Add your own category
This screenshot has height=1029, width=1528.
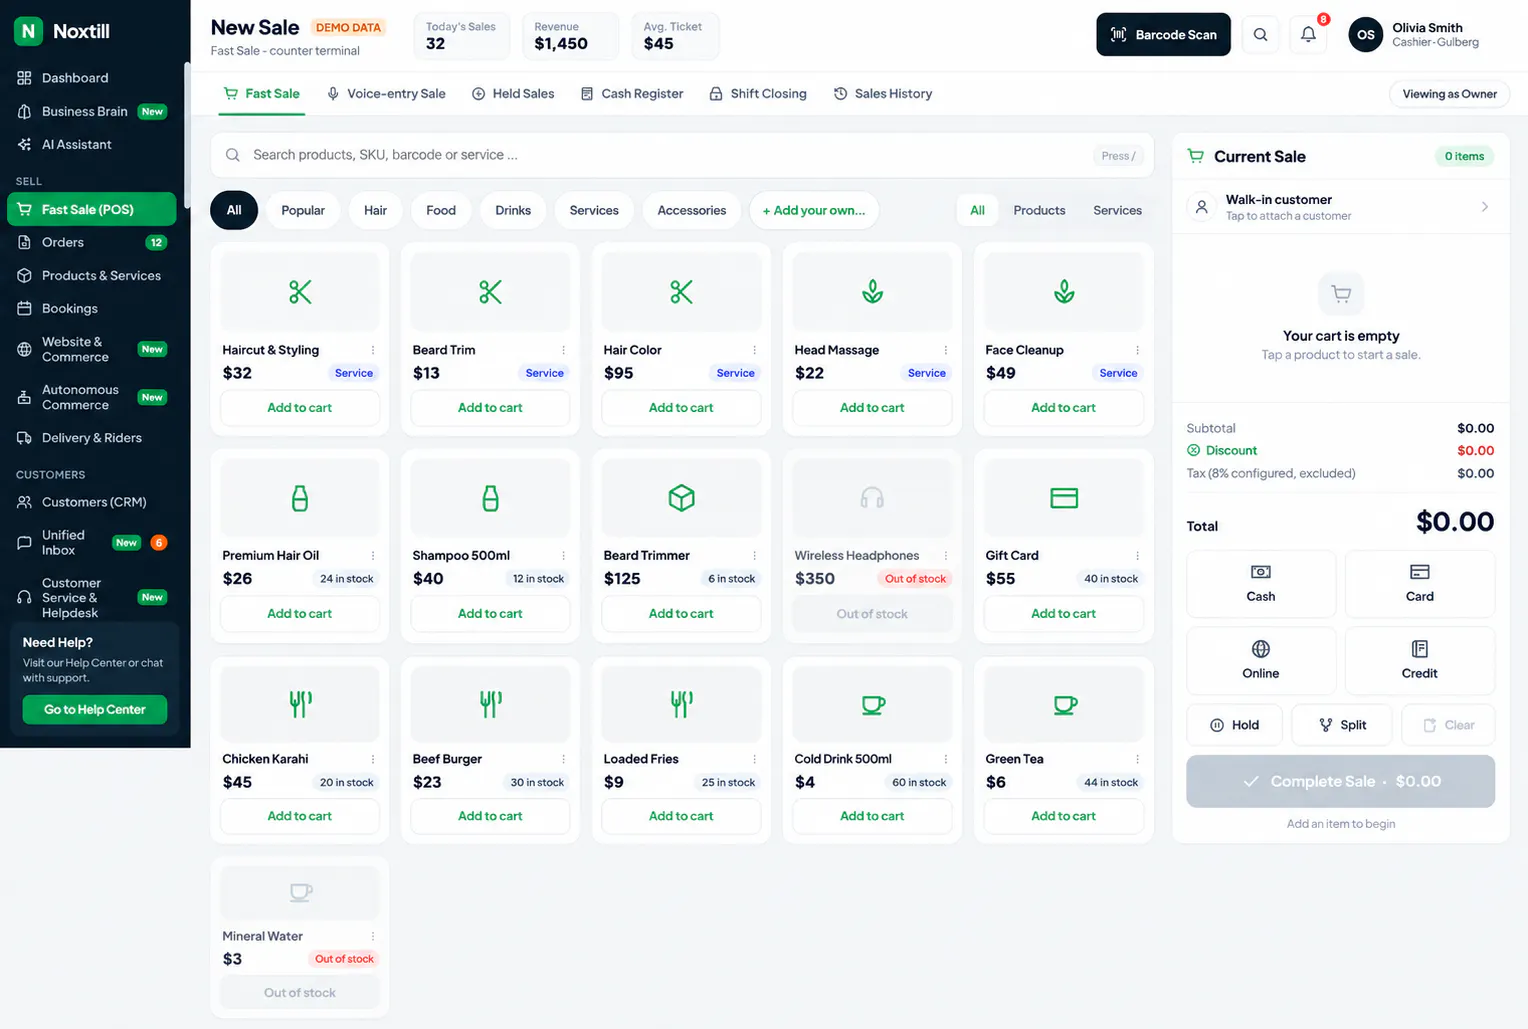tap(814, 211)
